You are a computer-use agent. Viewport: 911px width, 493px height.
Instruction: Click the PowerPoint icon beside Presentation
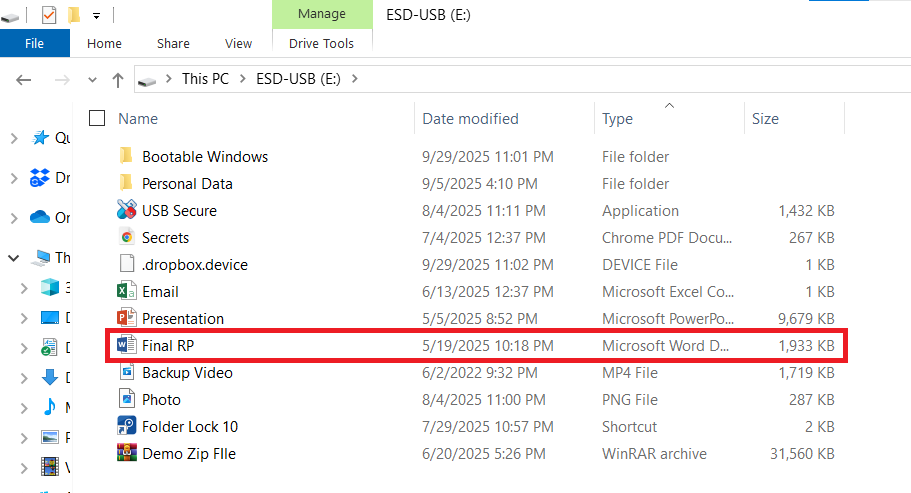pyautogui.click(x=127, y=318)
